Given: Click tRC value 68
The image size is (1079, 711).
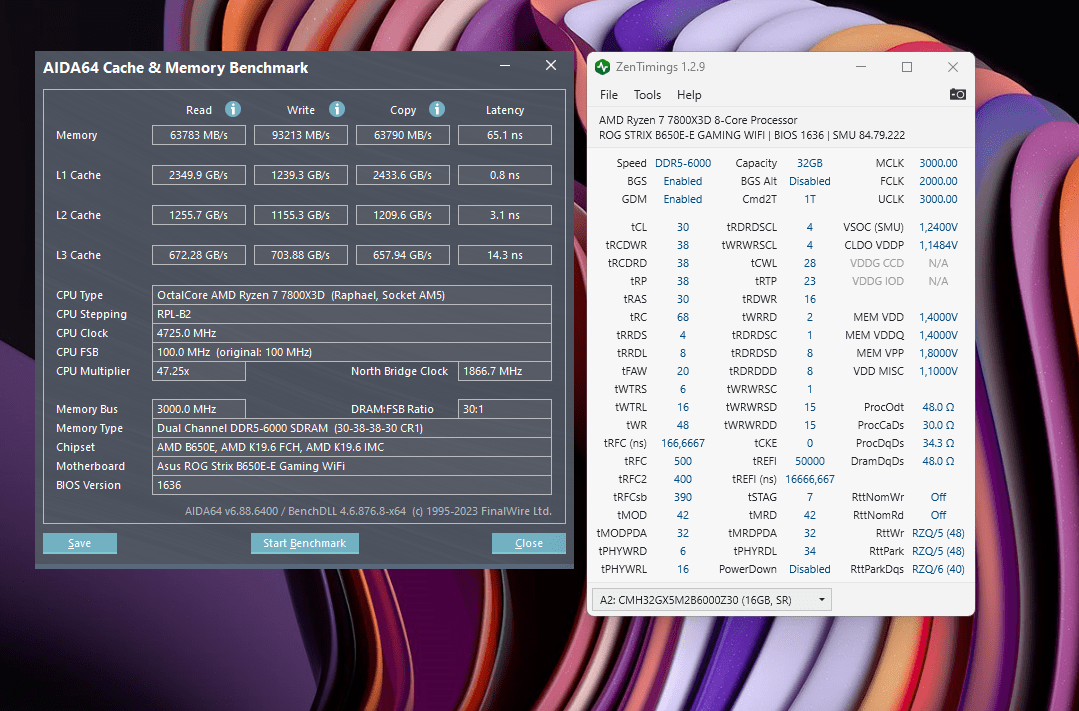Looking at the screenshot, I should coord(683,317).
